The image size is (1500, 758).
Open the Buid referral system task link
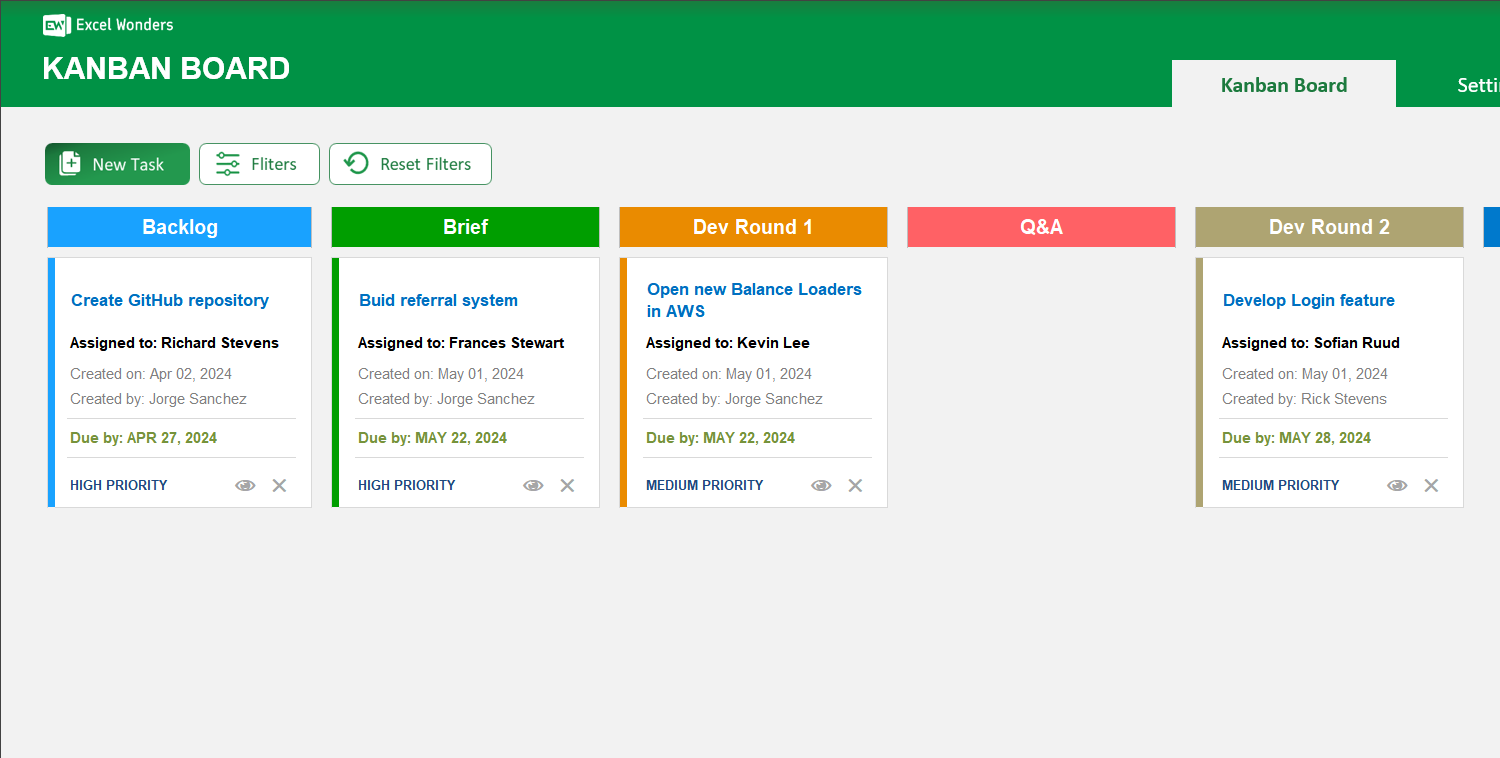(x=437, y=300)
